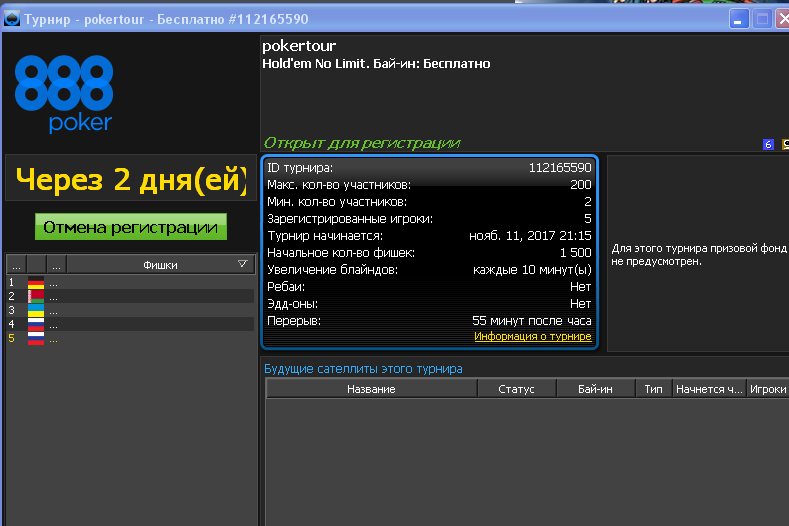Click the blank flag column header
This screenshot has width=789, height=526.
coord(37,265)
